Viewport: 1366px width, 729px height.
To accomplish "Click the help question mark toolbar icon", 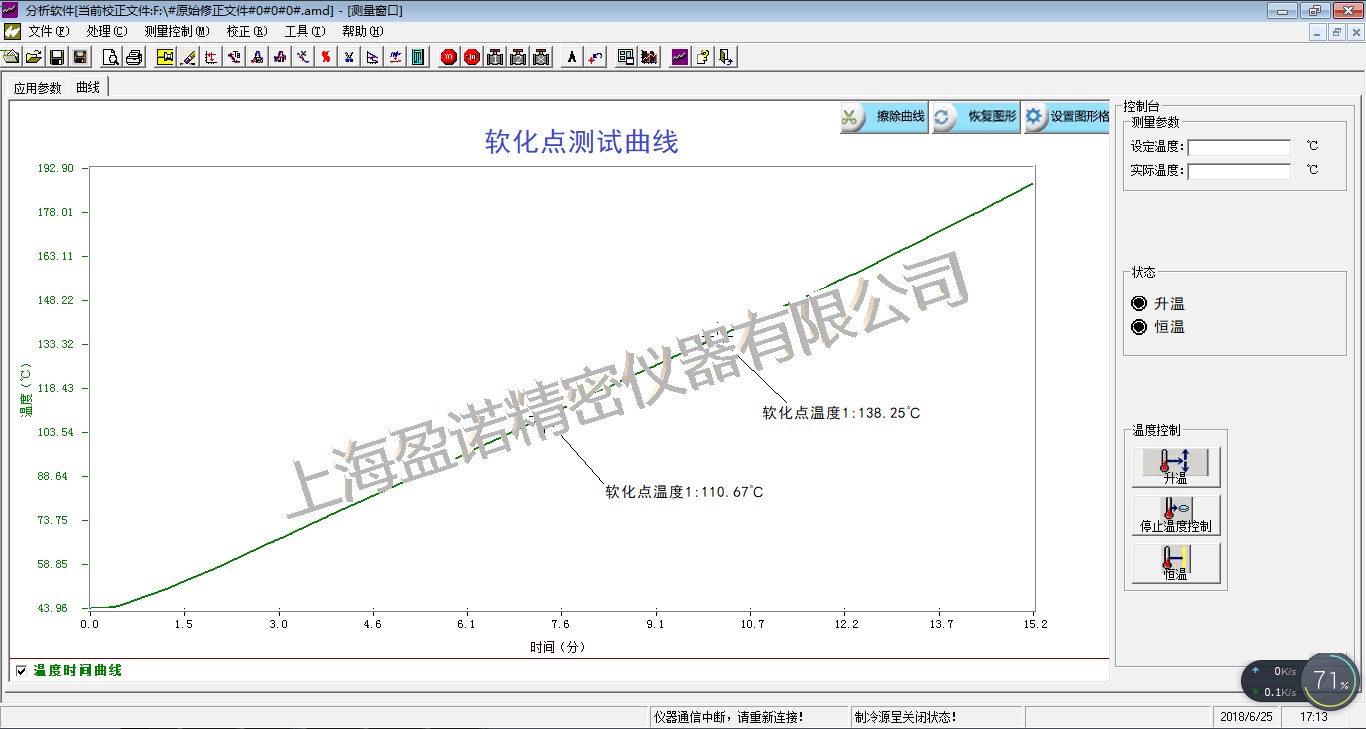I will click(703, 57).
